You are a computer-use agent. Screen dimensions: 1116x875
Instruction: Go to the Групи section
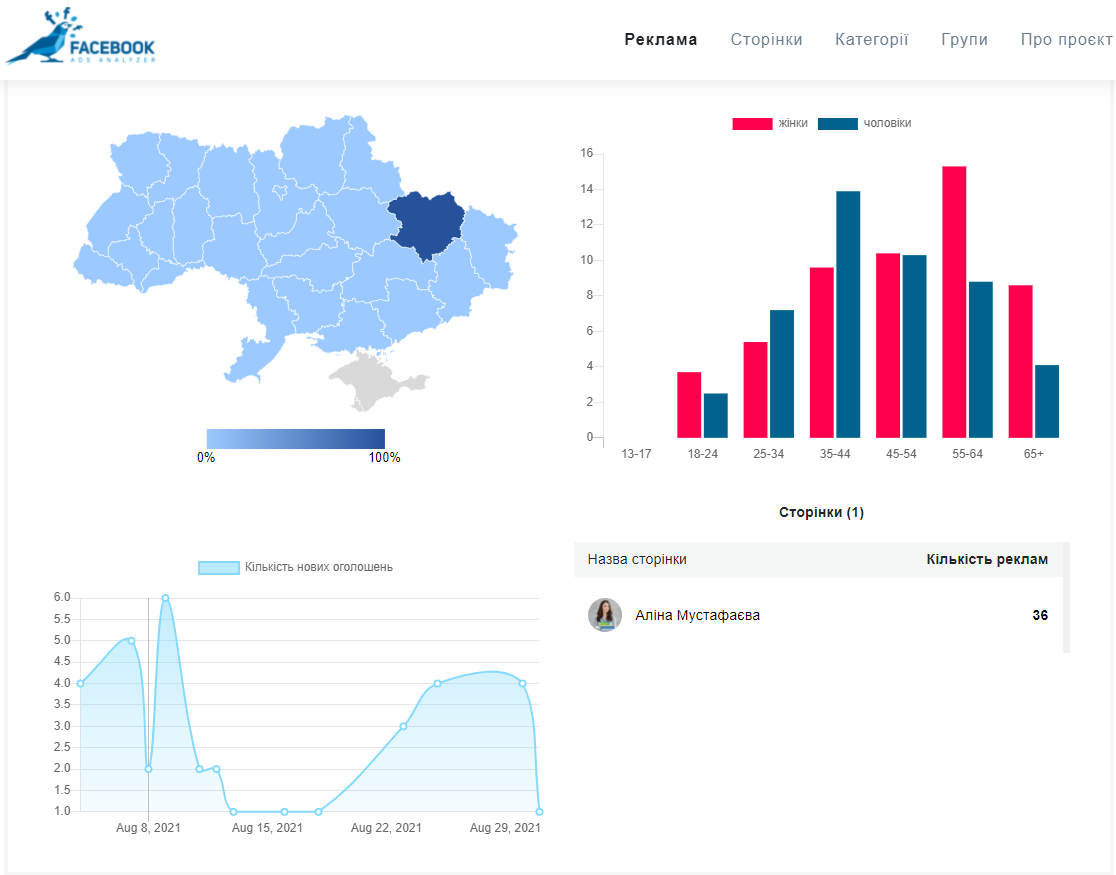964,40
